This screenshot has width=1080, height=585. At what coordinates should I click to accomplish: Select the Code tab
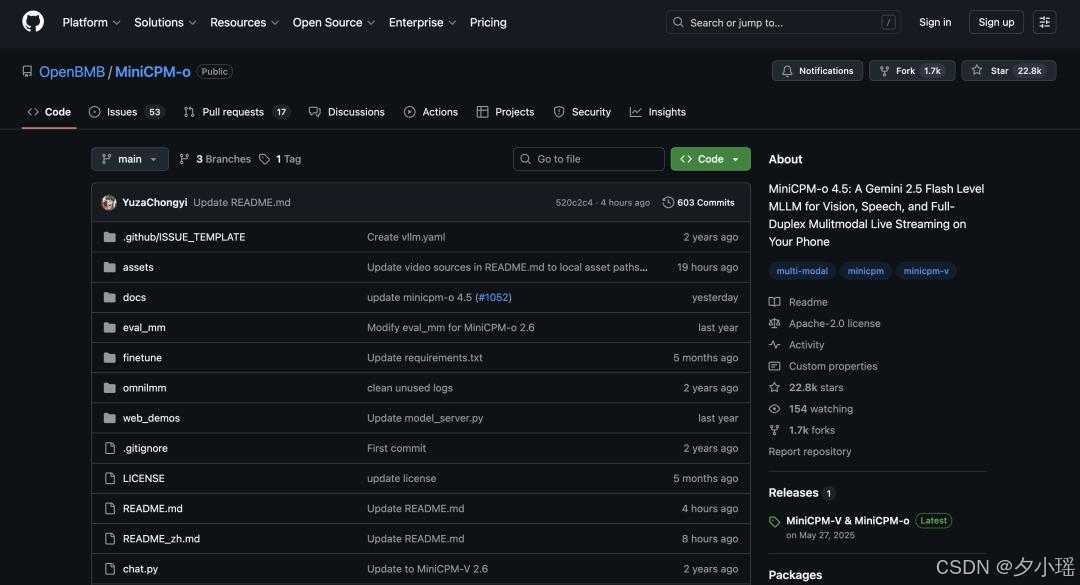[x=49, y=112]
